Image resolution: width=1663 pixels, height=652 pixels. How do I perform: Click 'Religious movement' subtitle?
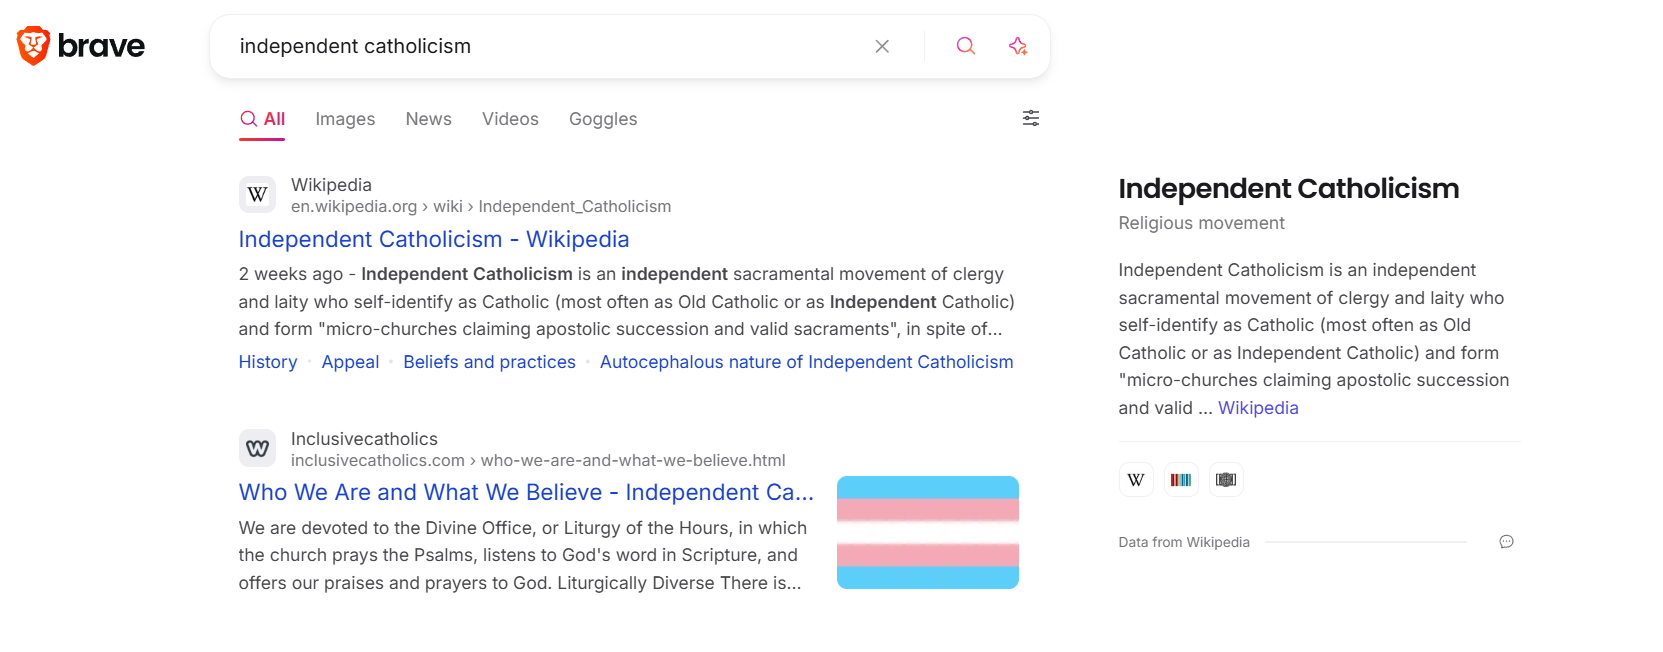click(x=1201, y=223)
